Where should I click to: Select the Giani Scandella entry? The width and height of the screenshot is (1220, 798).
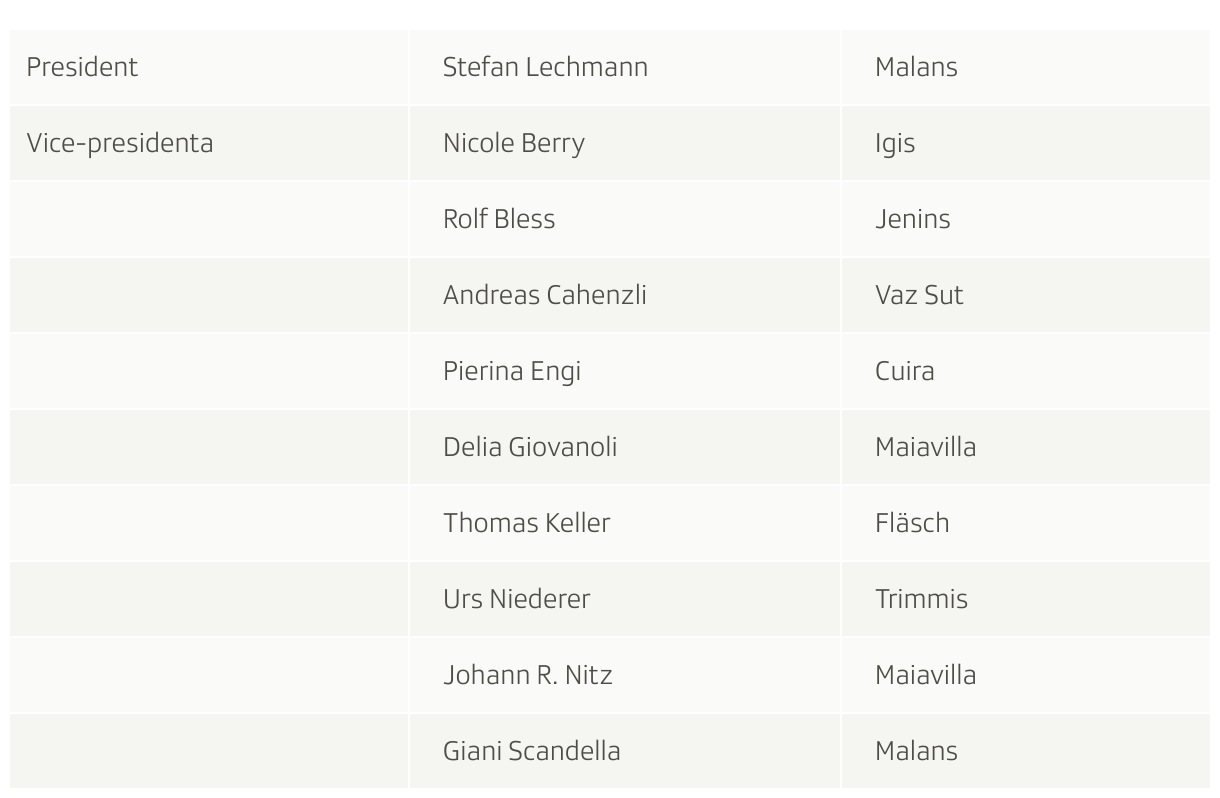(532, 751)
